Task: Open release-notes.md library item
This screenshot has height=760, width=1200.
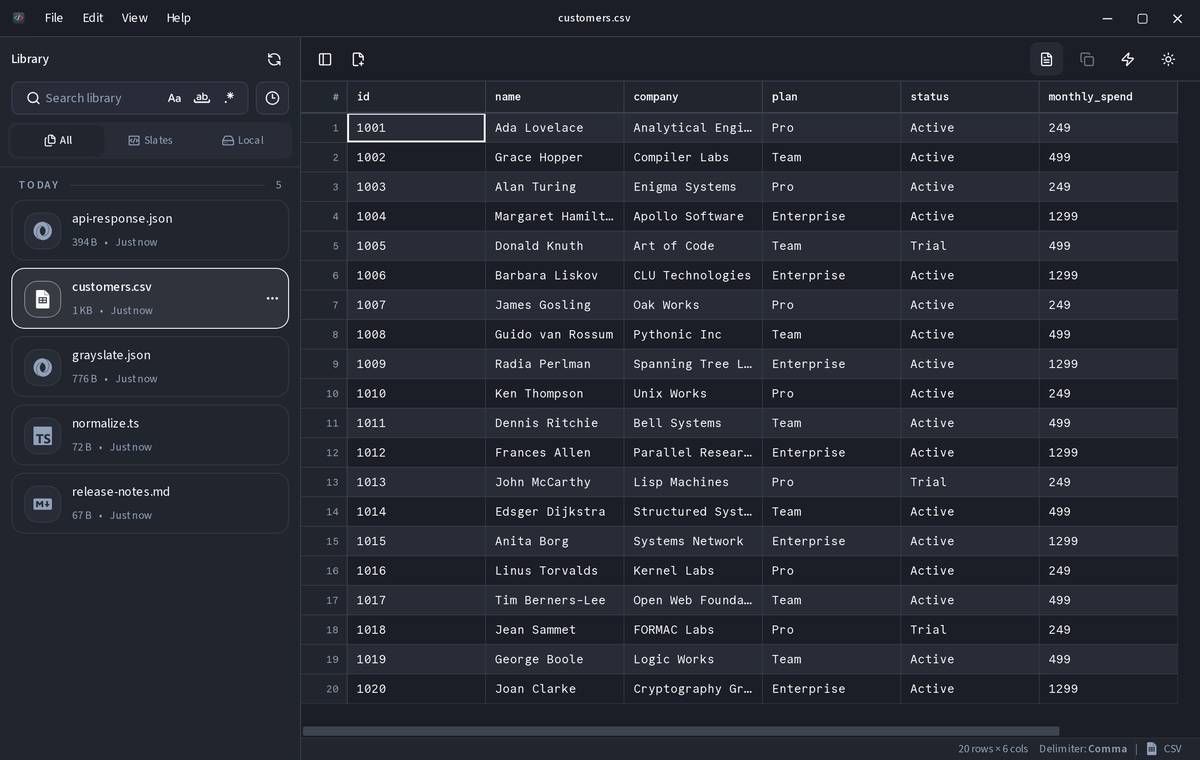Action: 150,503
